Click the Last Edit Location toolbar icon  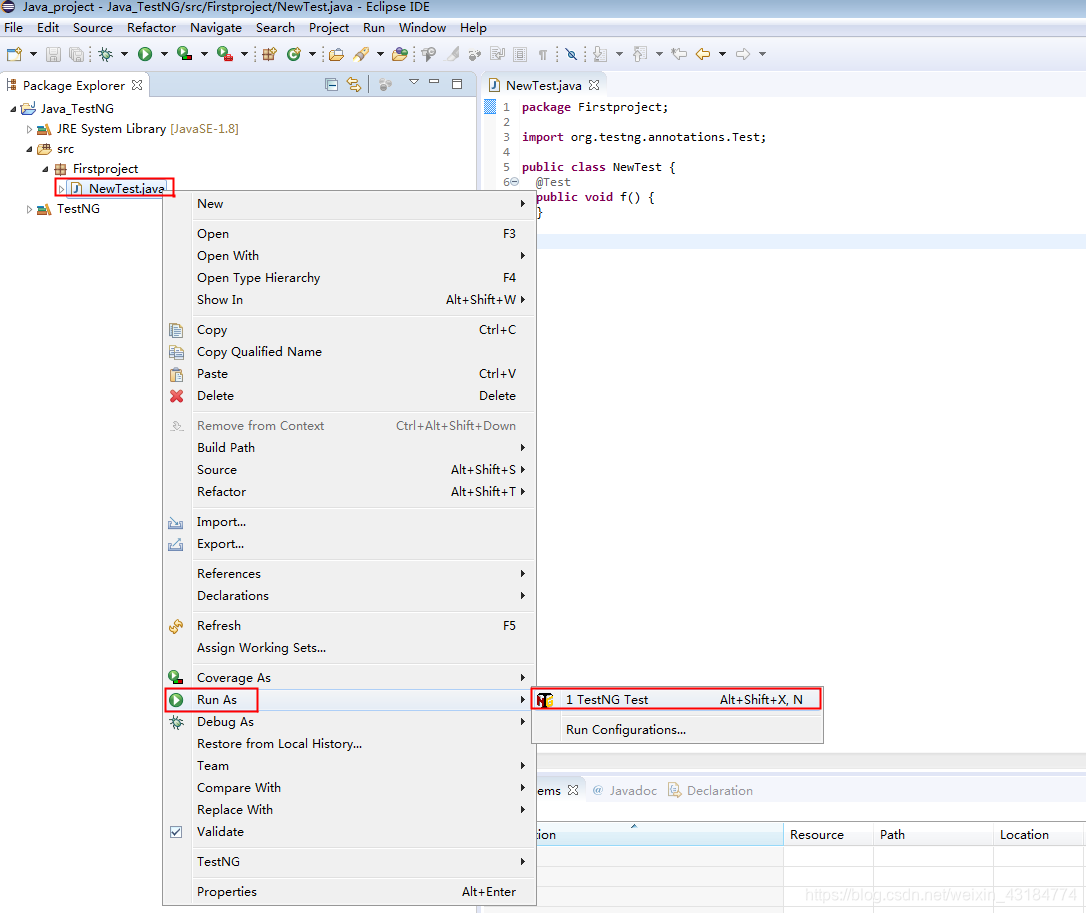(679, 54)
